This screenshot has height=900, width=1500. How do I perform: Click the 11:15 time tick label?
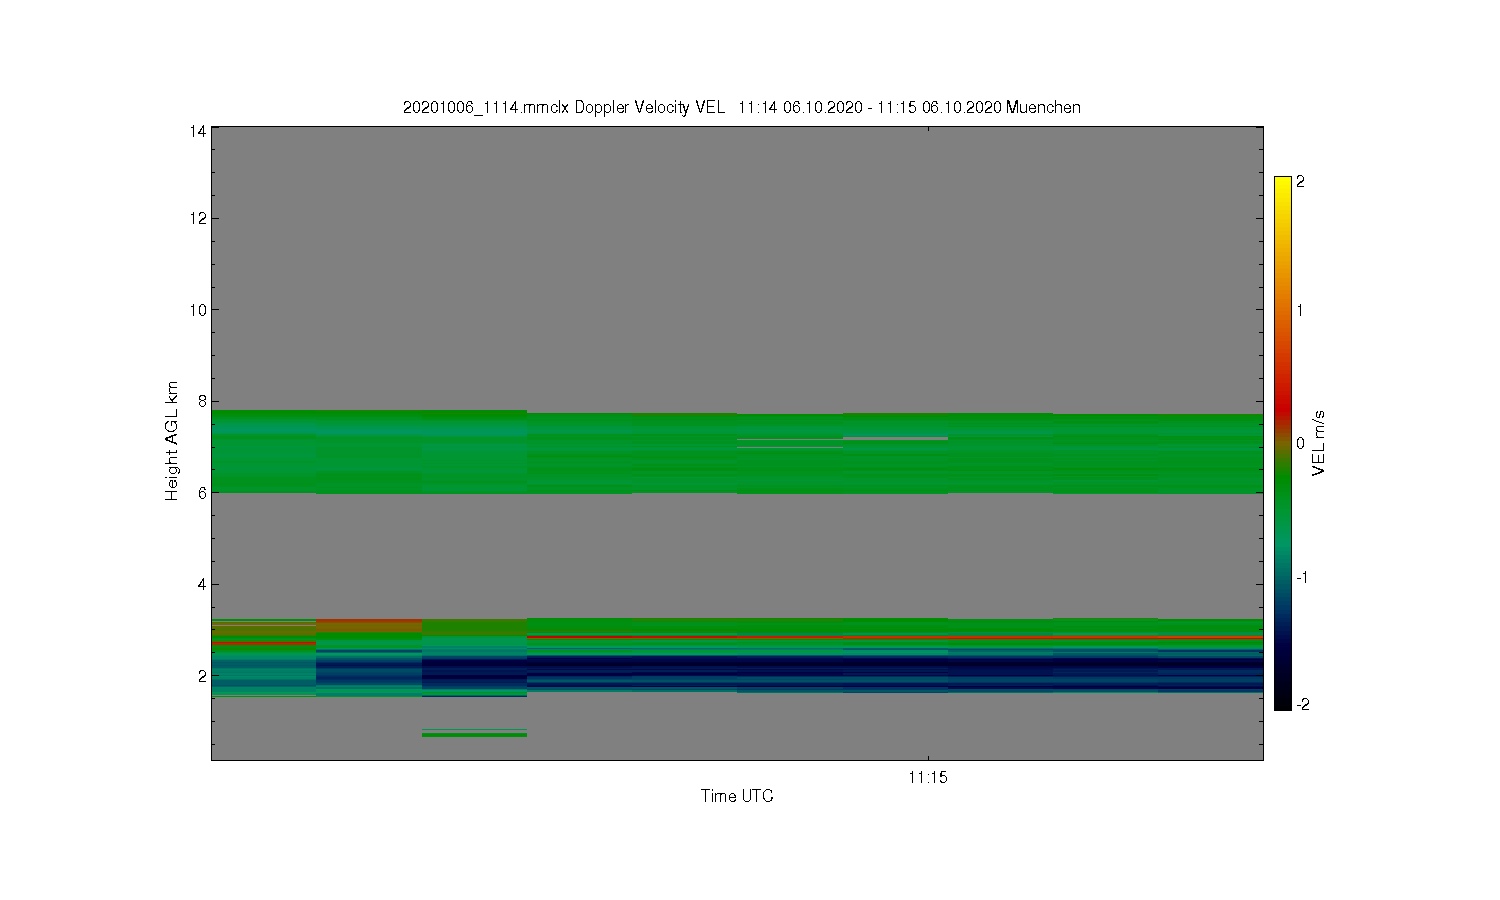point(928,777)
